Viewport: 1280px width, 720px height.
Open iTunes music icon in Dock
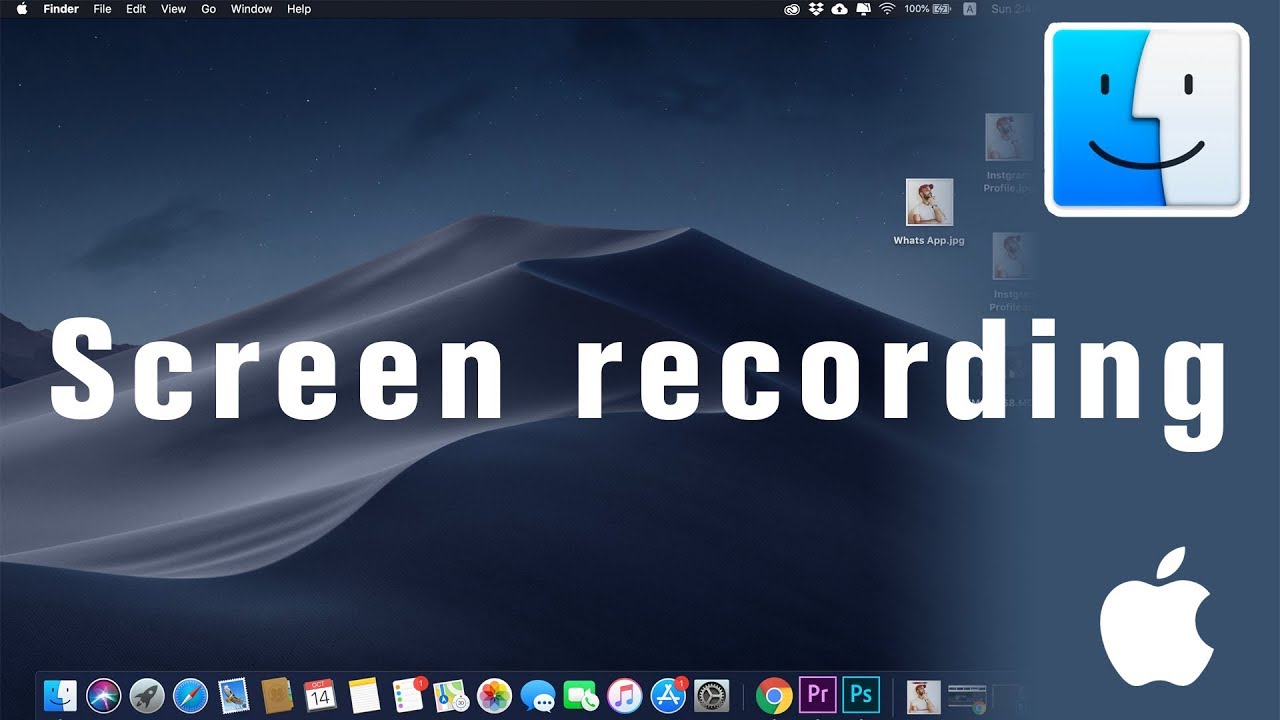click(x=624, y=694)
